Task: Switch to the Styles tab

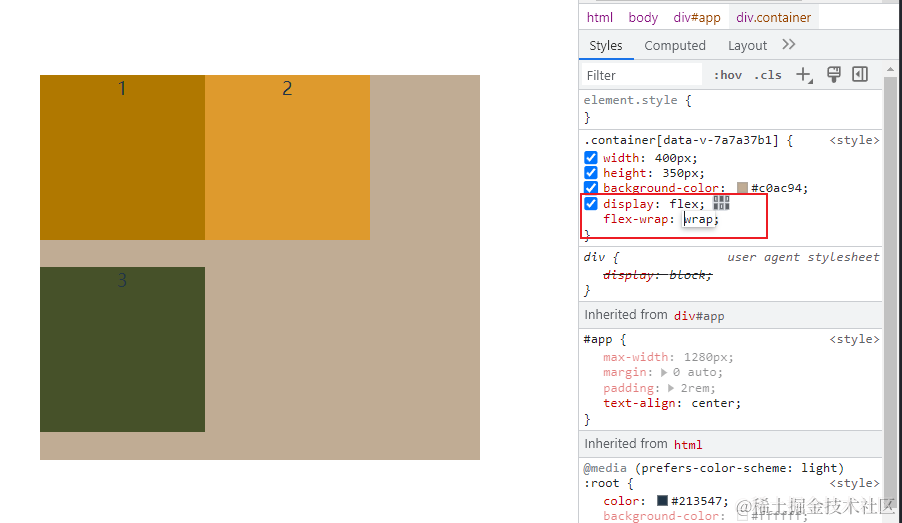Action: pyautogui.click(x=606, y=45)
